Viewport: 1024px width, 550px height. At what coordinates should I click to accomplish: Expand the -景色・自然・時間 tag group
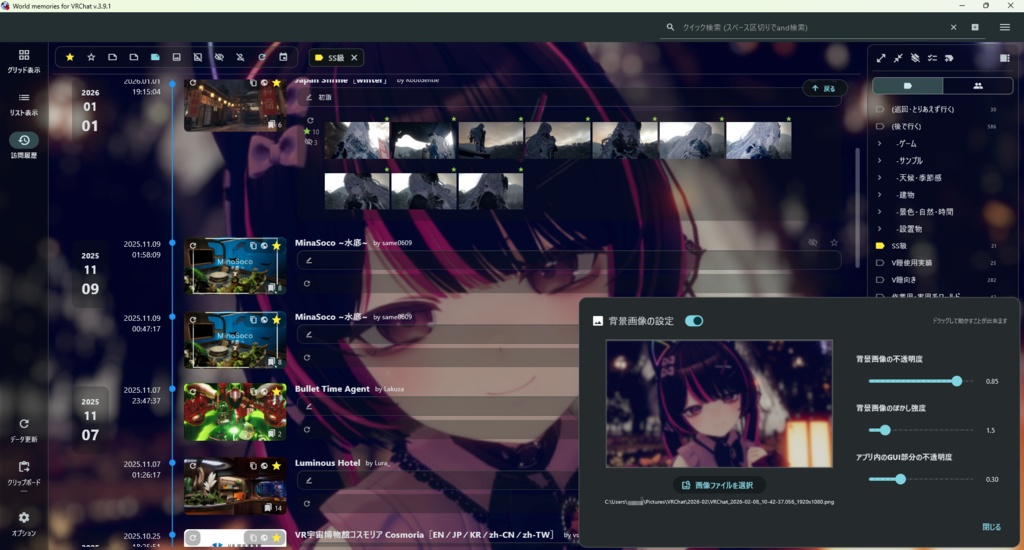coord(879,211)
